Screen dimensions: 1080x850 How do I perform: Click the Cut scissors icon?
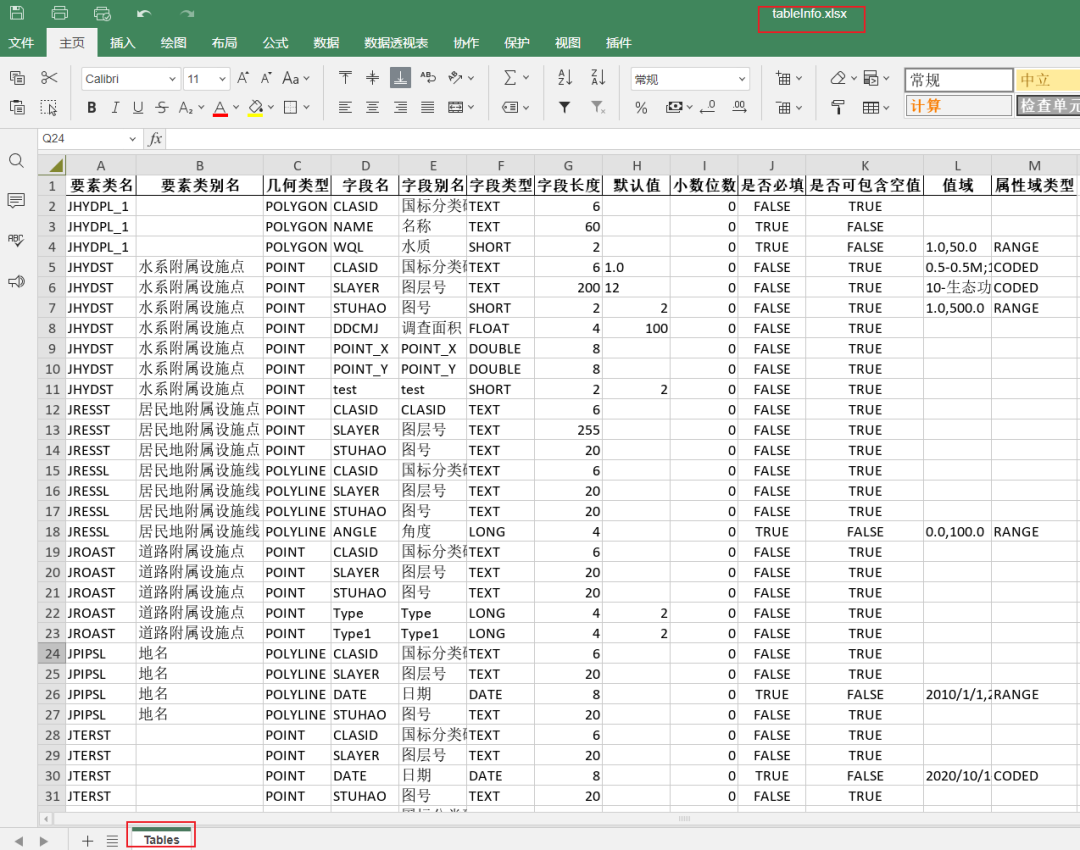point(48,78)
